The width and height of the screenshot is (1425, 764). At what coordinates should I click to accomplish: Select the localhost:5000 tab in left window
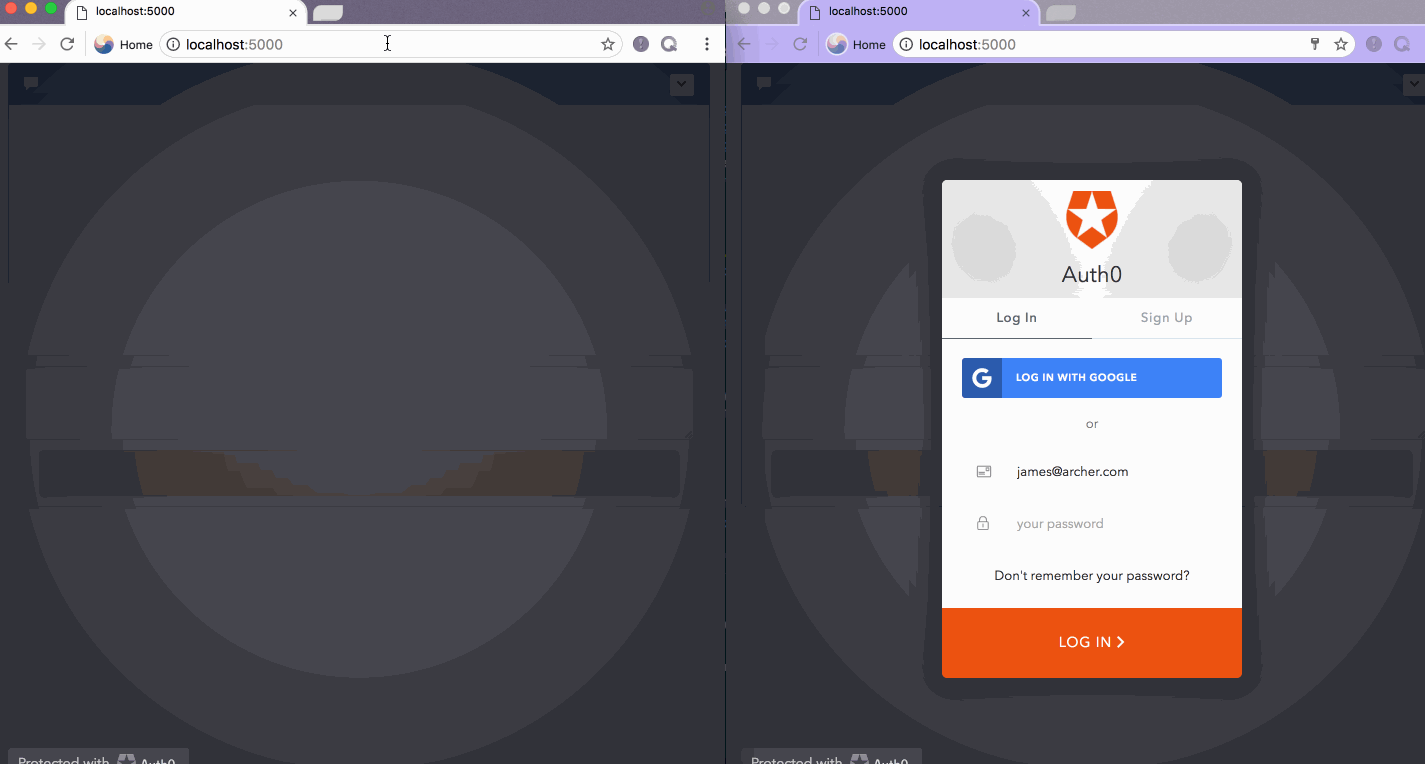(x=185, y=12)
